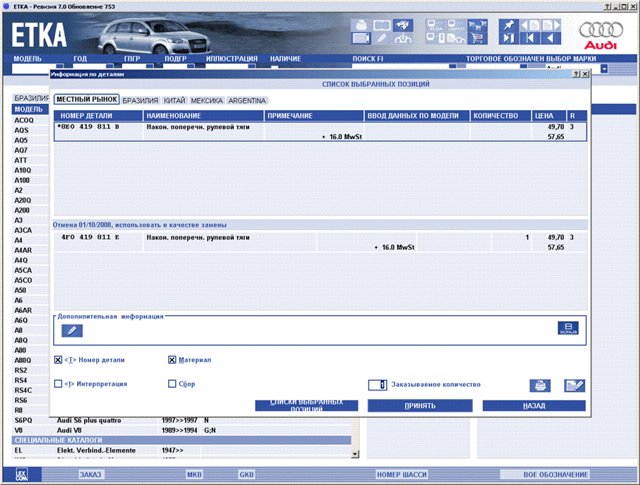
Task: Click the scroll icon in additional info panel
Action: pyautogui.click(x=568, y=328)
